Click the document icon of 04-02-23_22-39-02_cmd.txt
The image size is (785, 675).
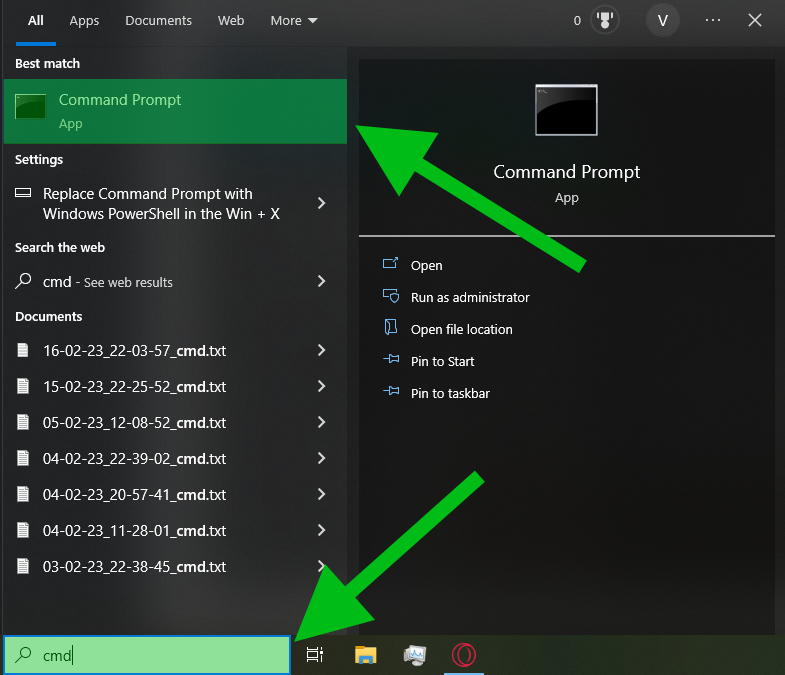(23, 458)
